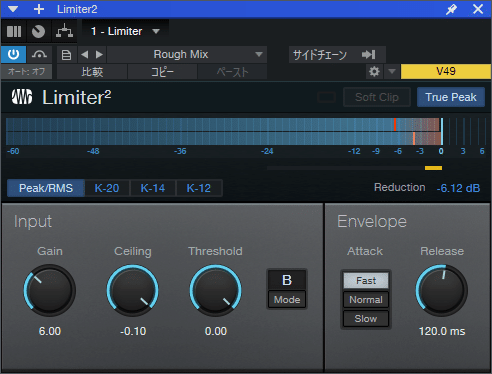
Task: Click the yellow V49 field
Action: (446, 71)
